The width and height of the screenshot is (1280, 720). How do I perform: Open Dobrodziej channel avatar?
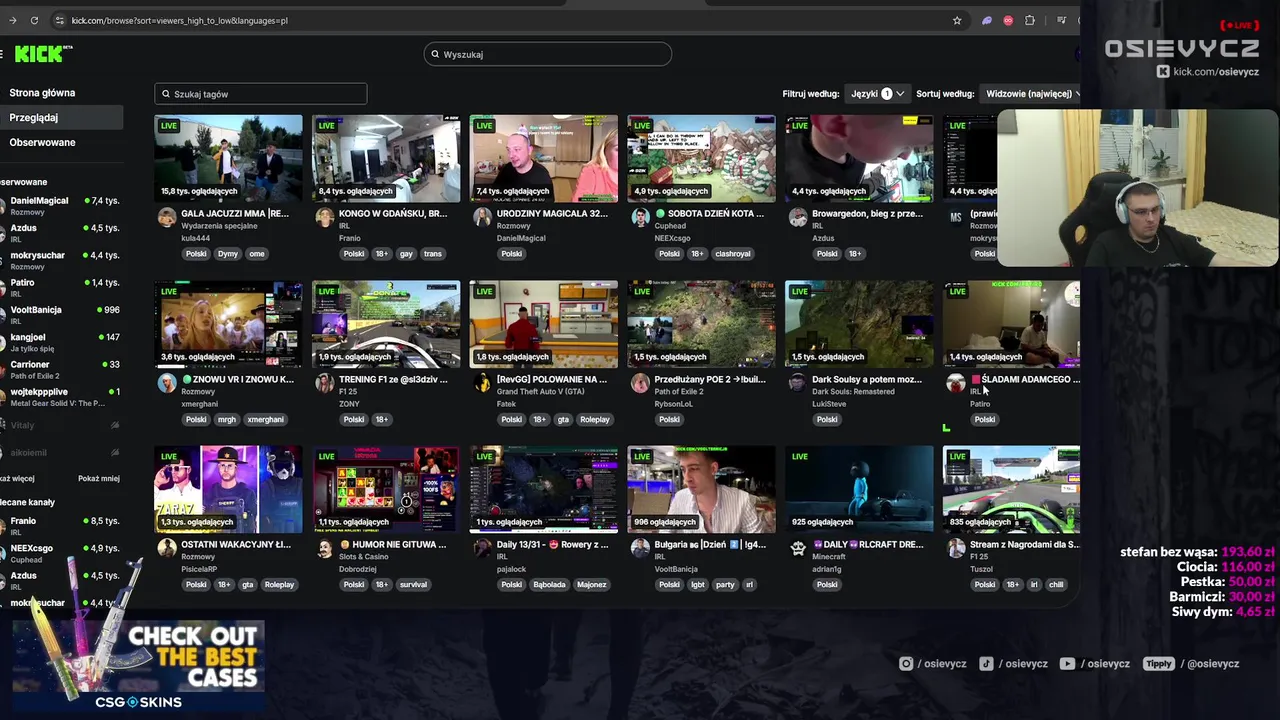tap(324, 548)
